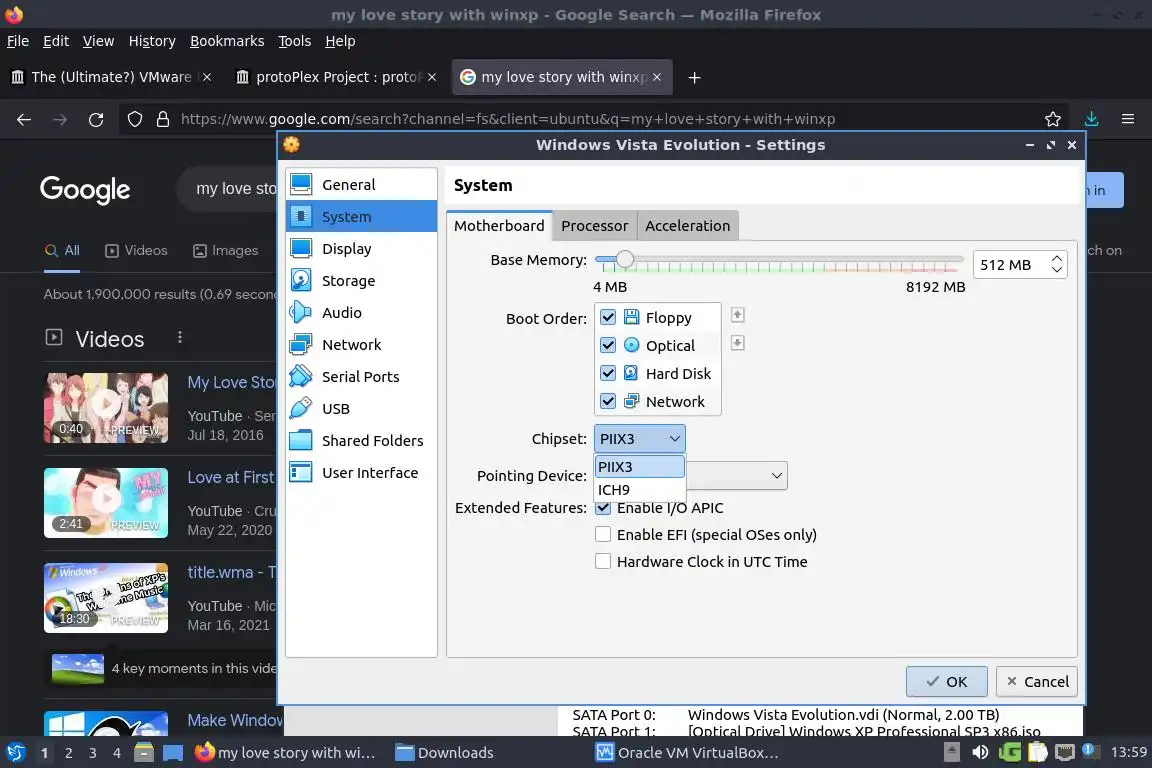Click Firefox downloads arrow icon
The height and width of the screenshot is (768, 1152).
point(1091,119)
